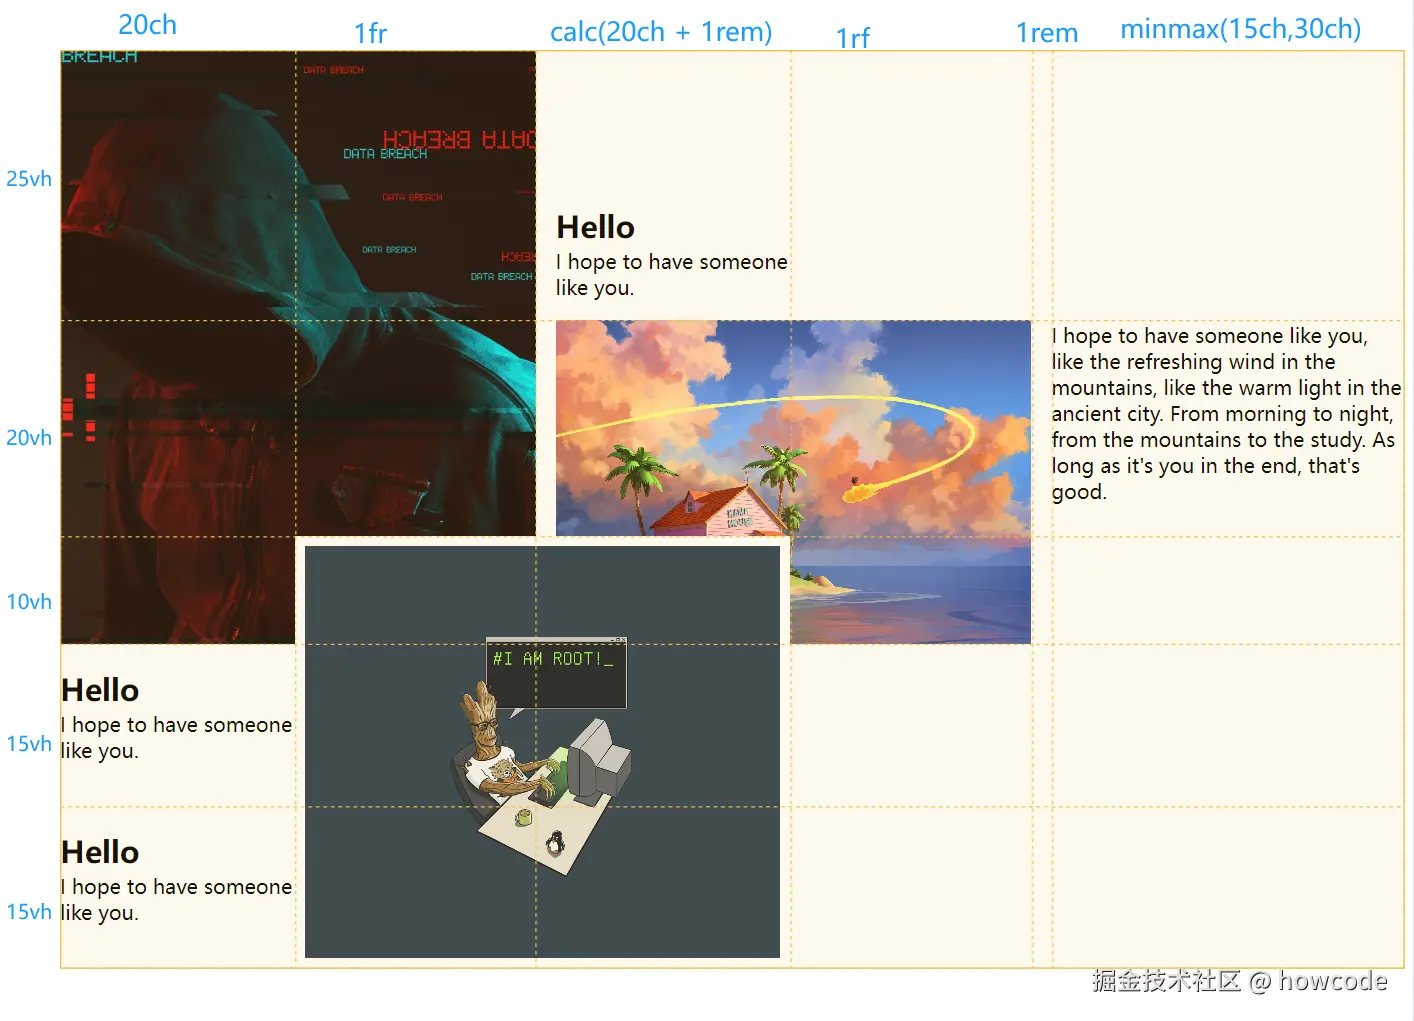The height and width of the screenshot is (1021, 1414).
Task: Click the Hello heading in the middle-left card
Action: pyautogui.click(x=100, y=690)
